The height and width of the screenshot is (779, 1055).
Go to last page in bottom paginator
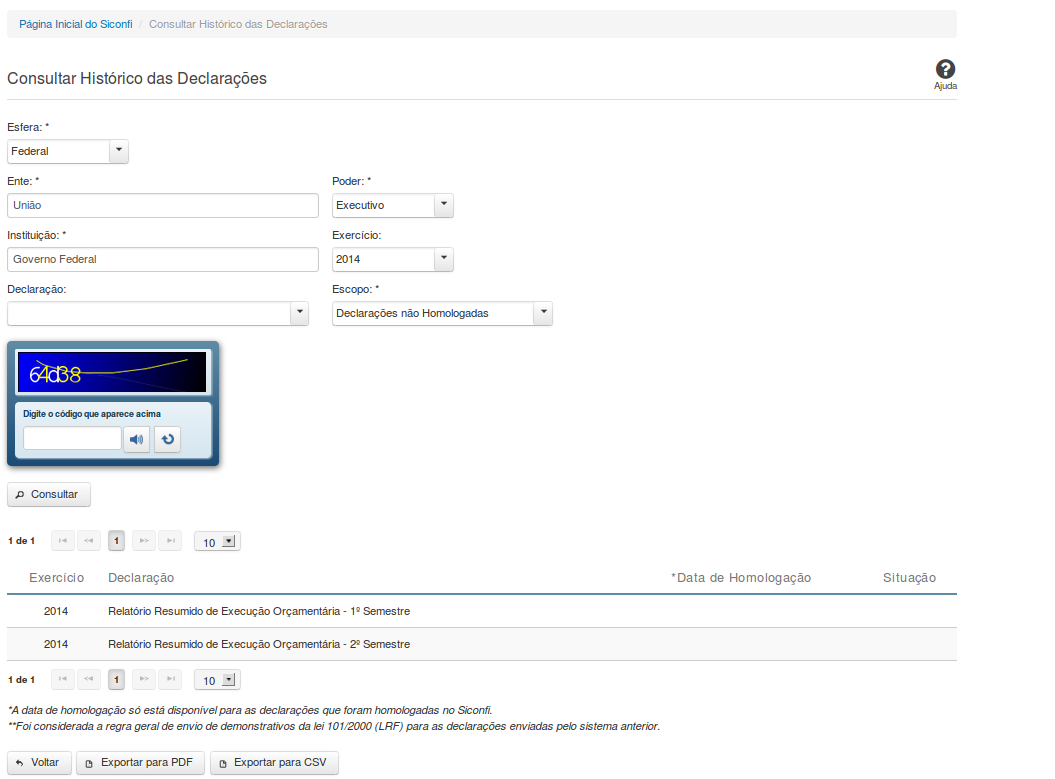(170, 680)
